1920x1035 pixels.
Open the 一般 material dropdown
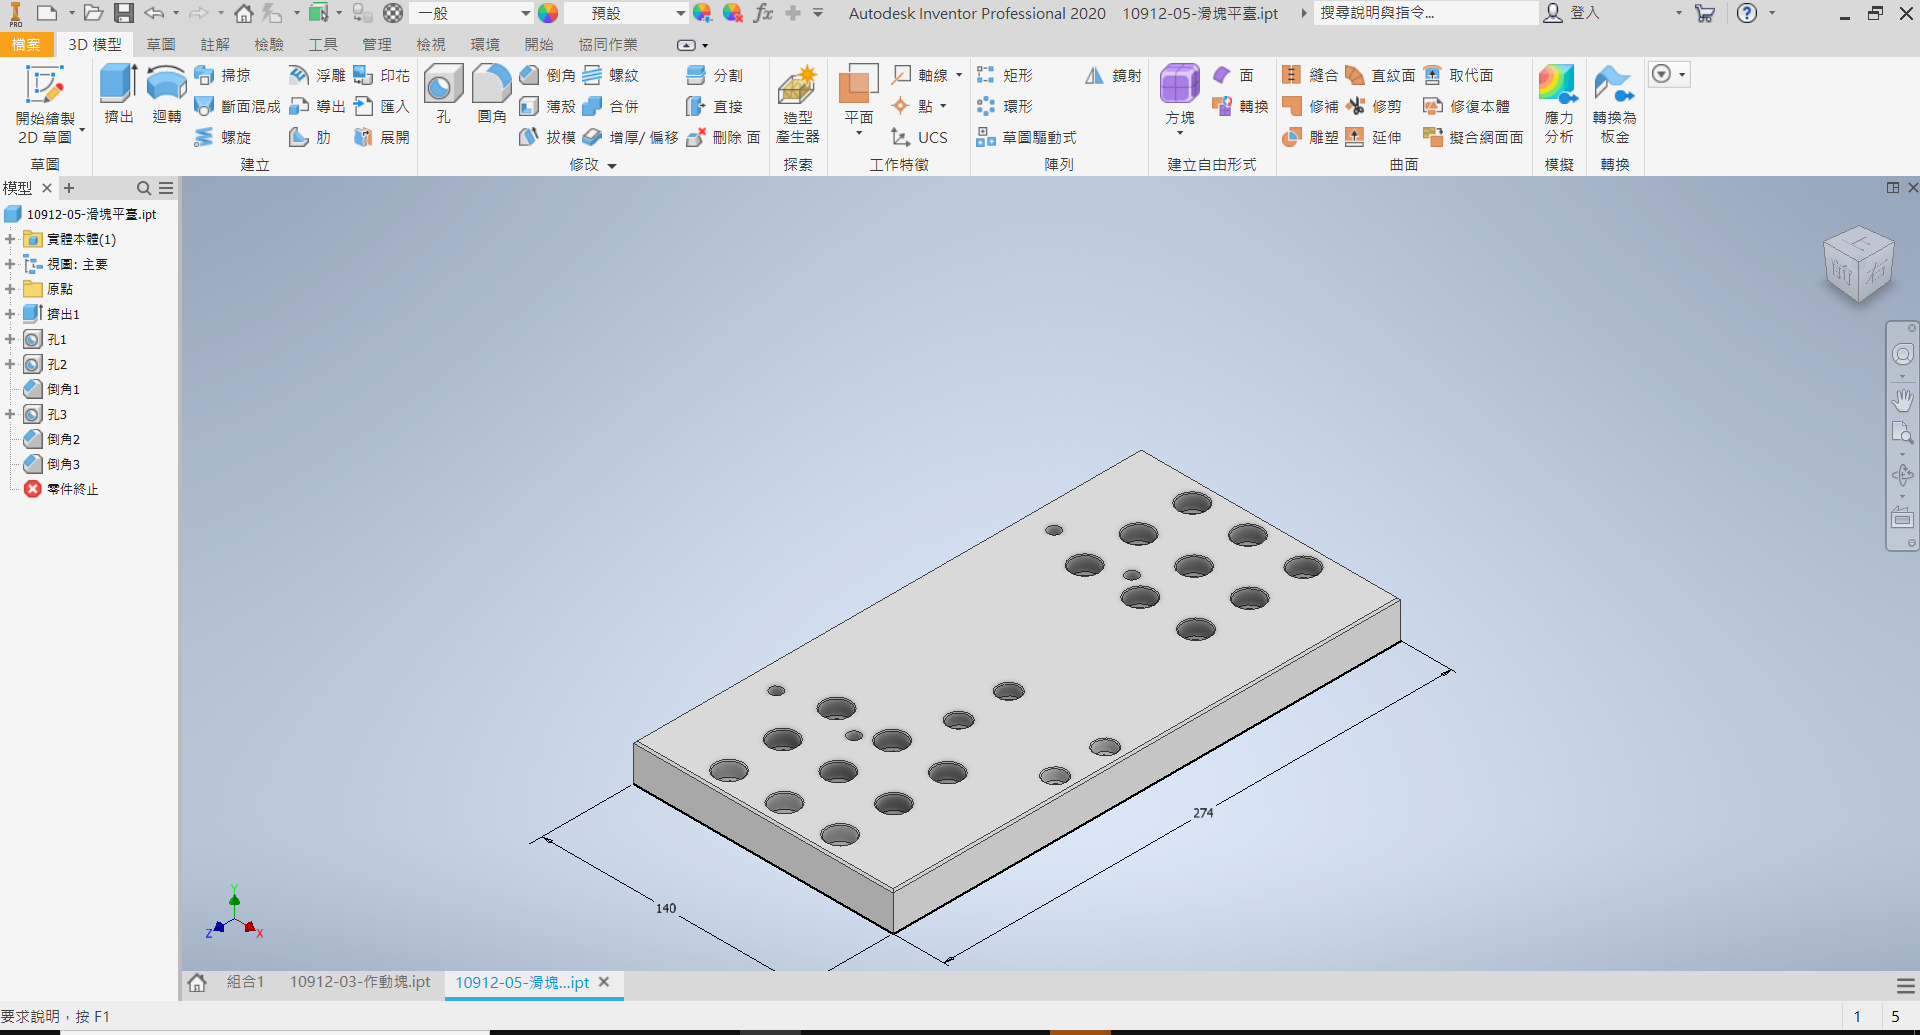click(x=474, y=13)
